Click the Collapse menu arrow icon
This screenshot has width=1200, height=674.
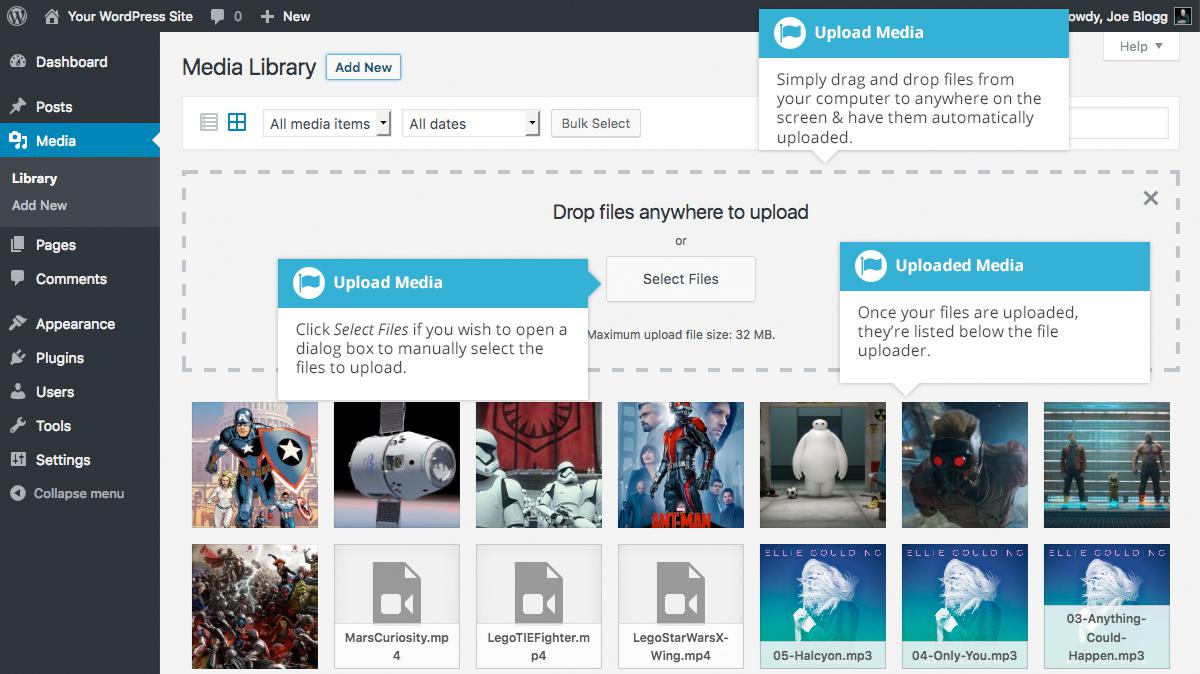[18, 494]
